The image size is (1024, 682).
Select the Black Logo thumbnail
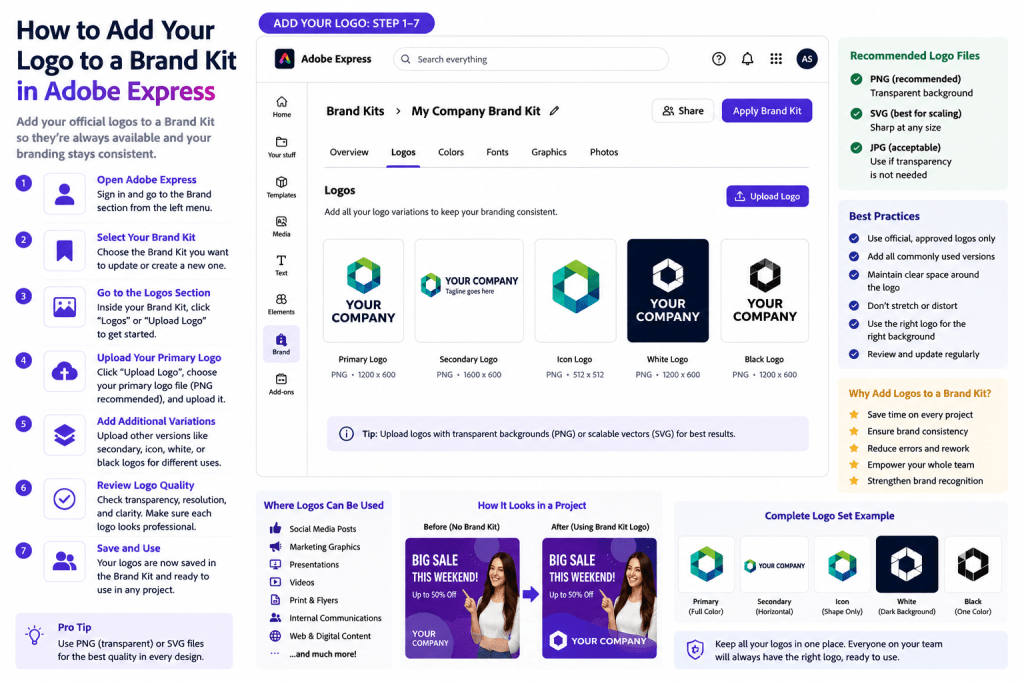(765, 291)
